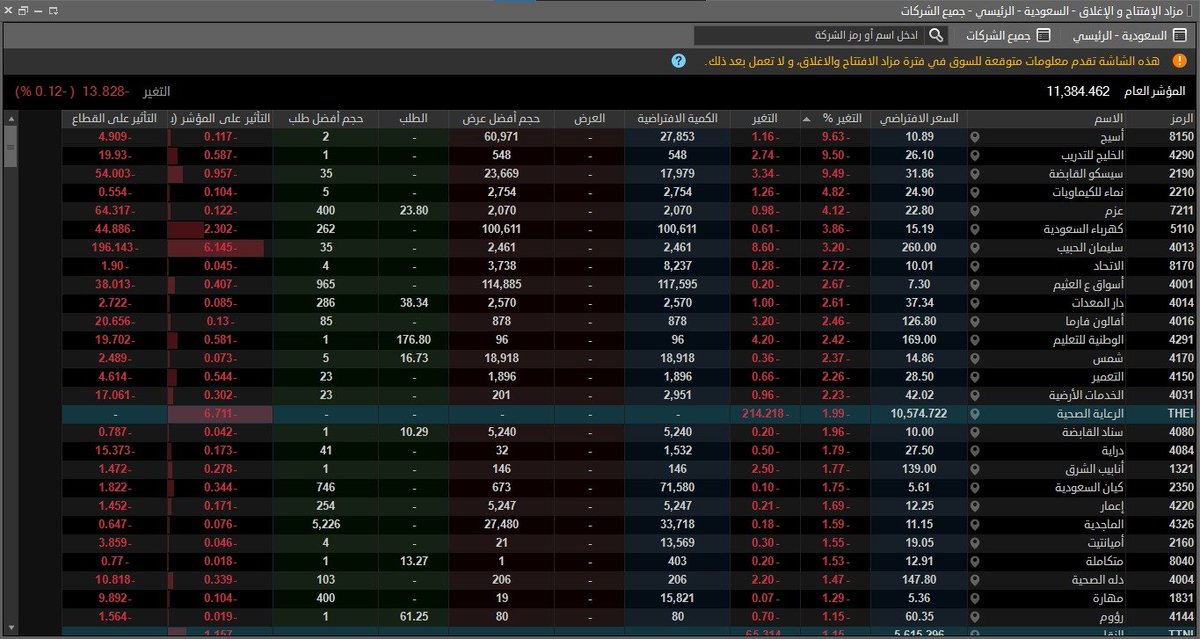The height and width of the screenshot is (639, 1200).
Task: Click the index impact value 6.711
Action: (x=219, y=412)
